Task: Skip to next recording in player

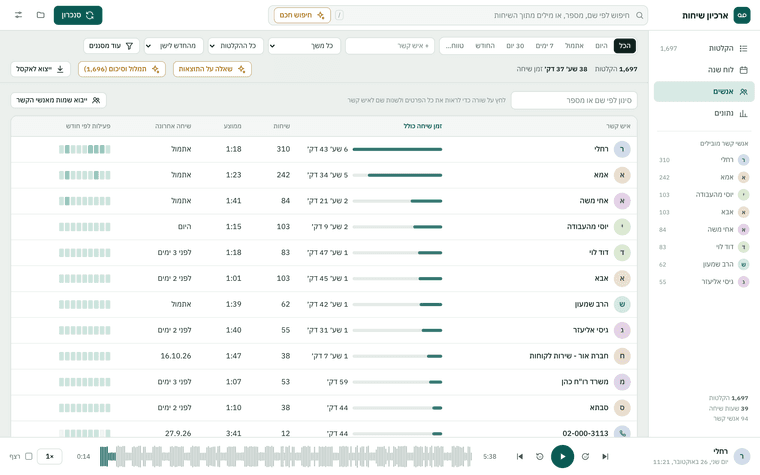Action: coord(605,457)
